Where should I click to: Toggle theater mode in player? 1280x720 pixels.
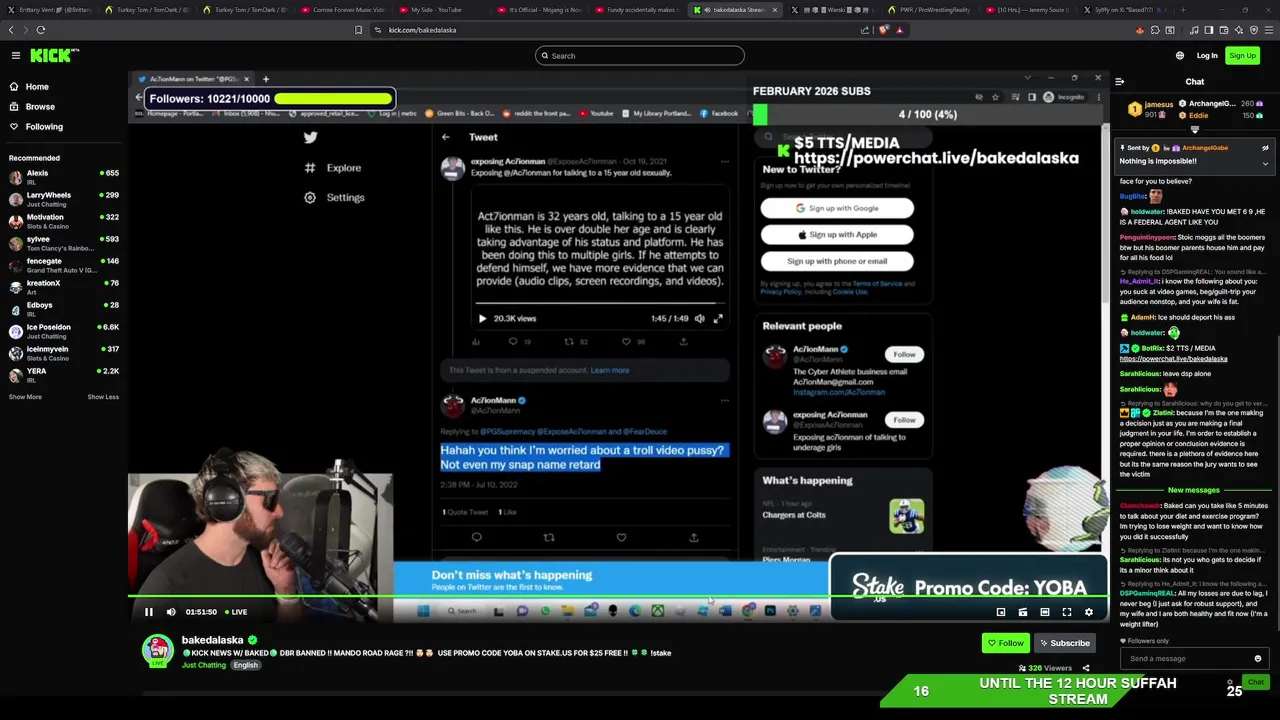(1045, 612)
